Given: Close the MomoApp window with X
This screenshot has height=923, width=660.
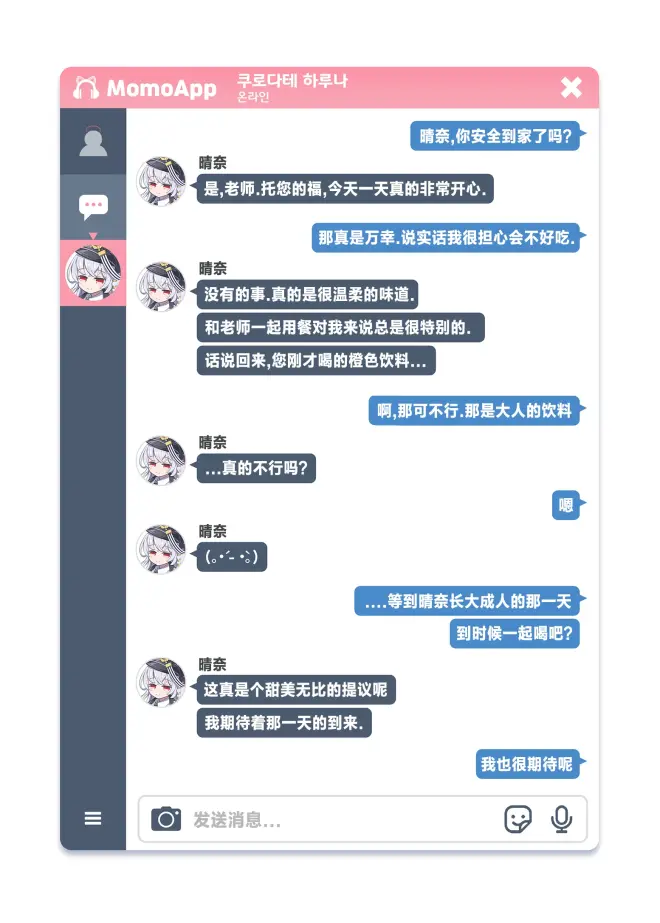Looking at the screenshot, I should [x=571, y=88].
